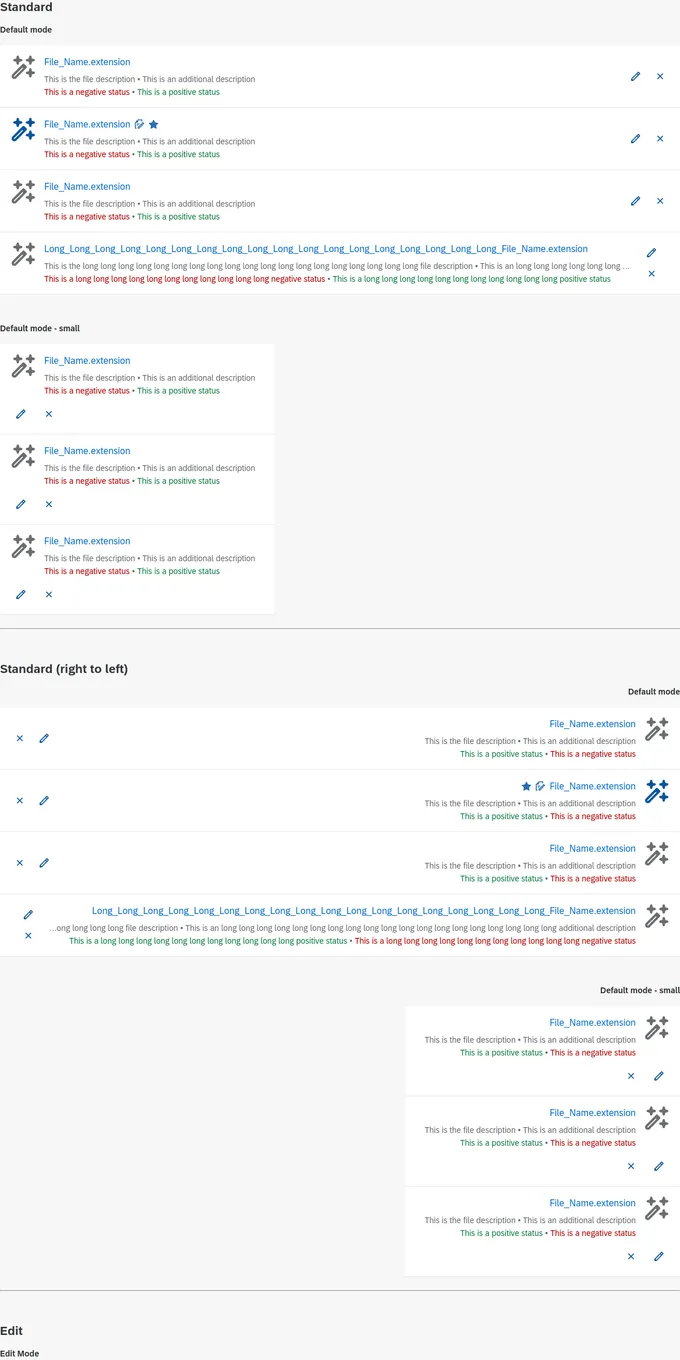Viewport: 680px width, 1360px height.
Task: Click star icon in the right-to-left list
Action: (526, 787)
